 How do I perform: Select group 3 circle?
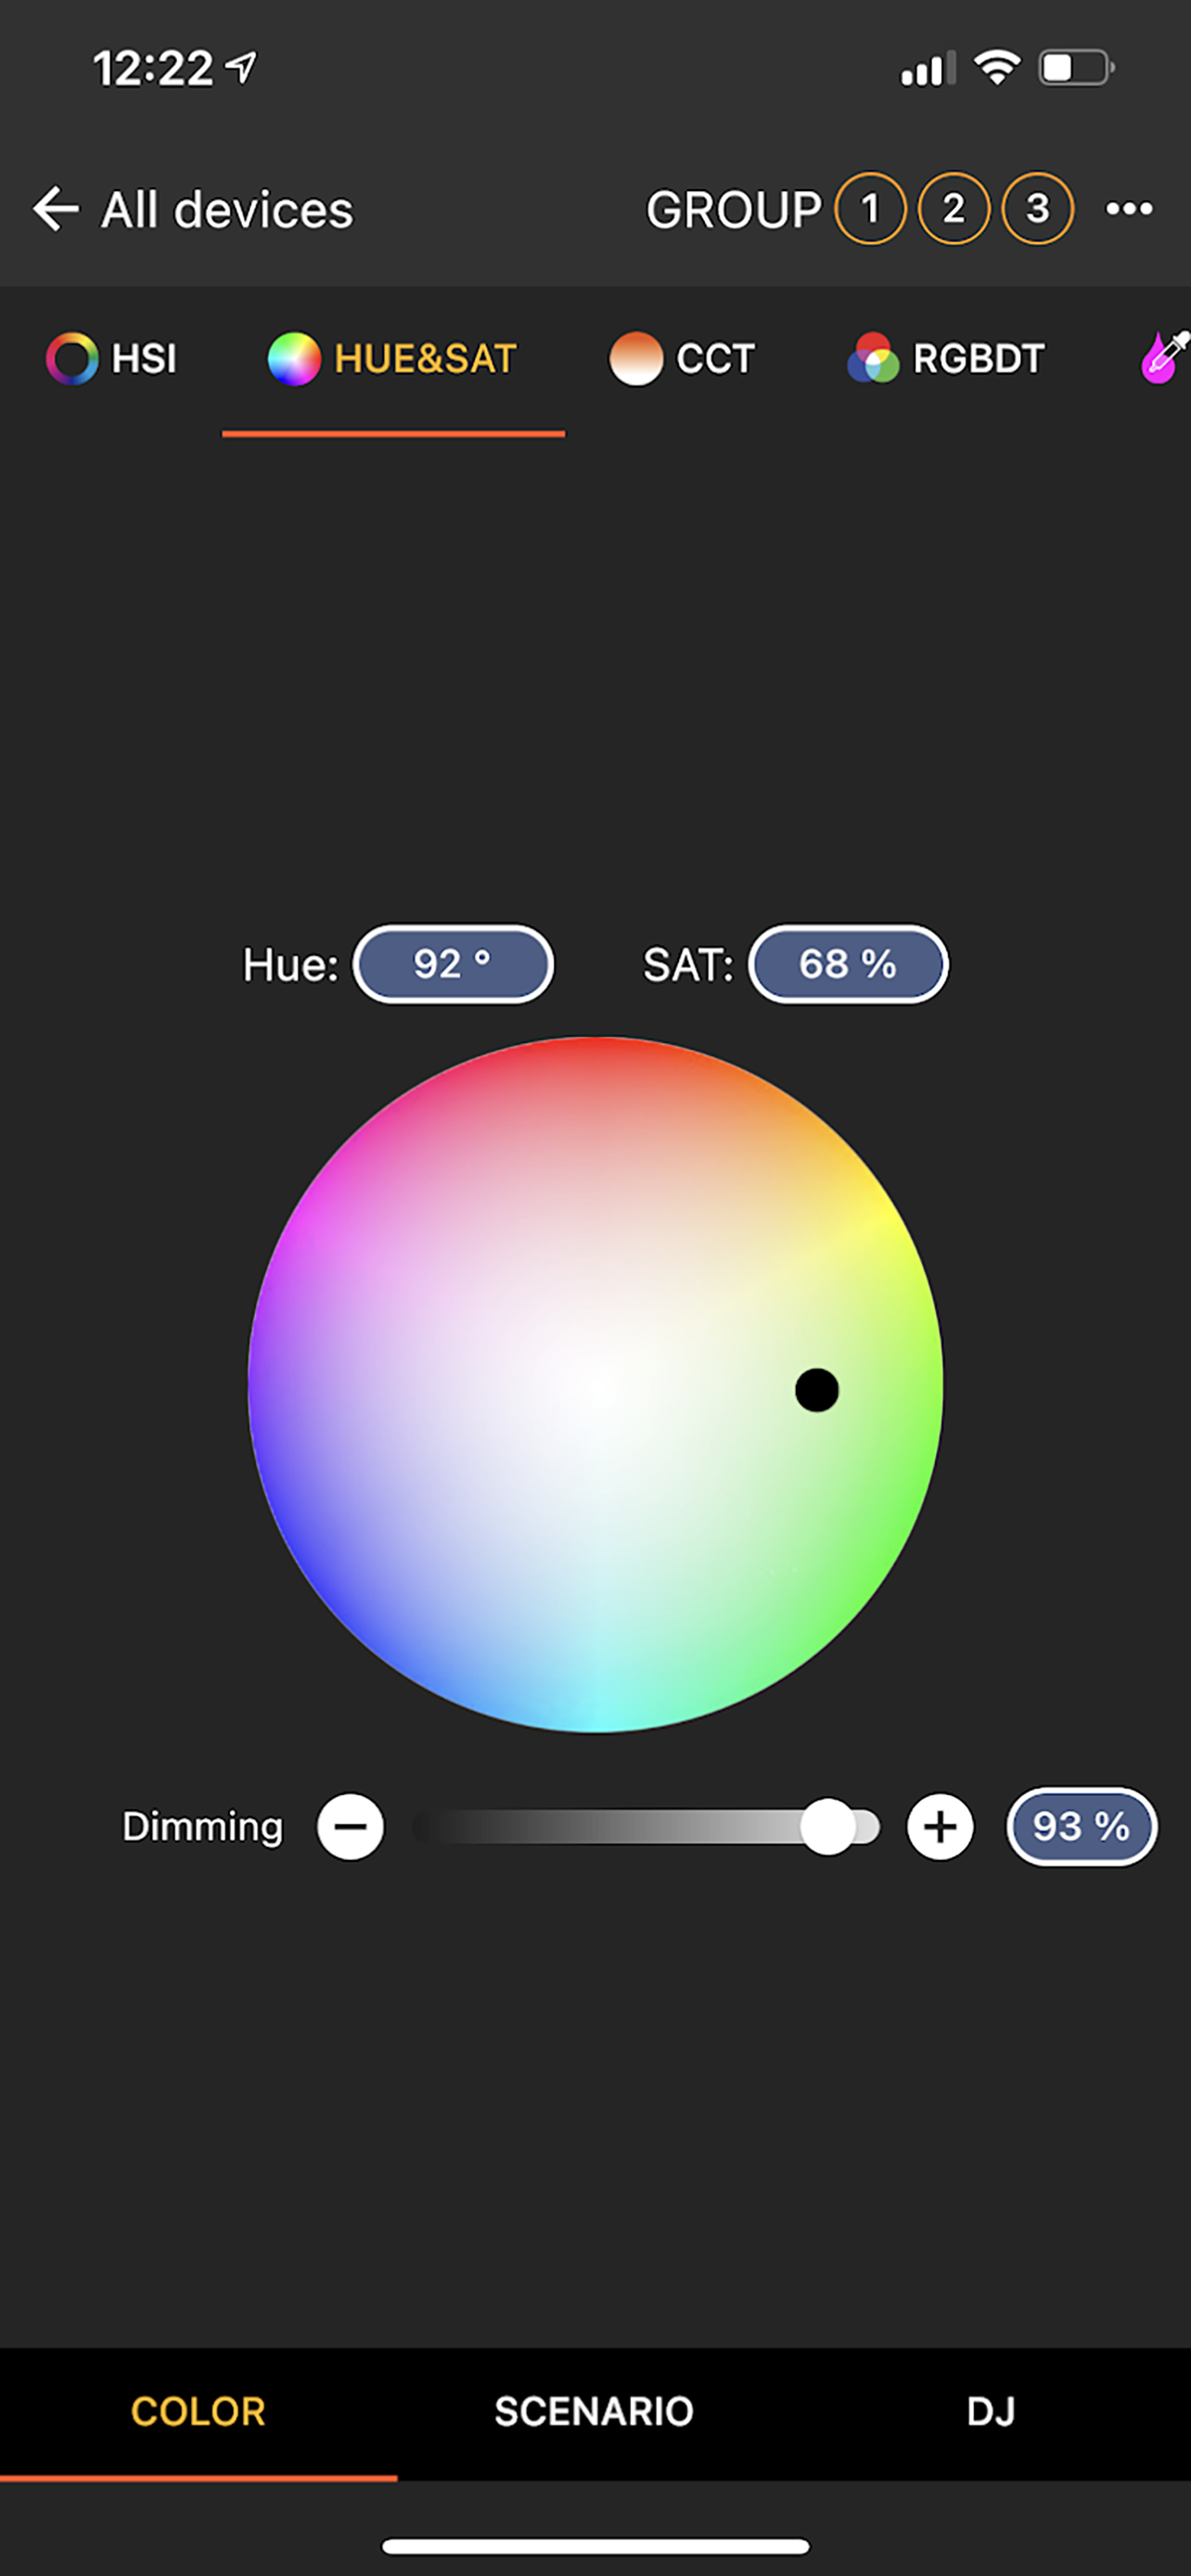pyautogui.click(x=1038, y=209)
